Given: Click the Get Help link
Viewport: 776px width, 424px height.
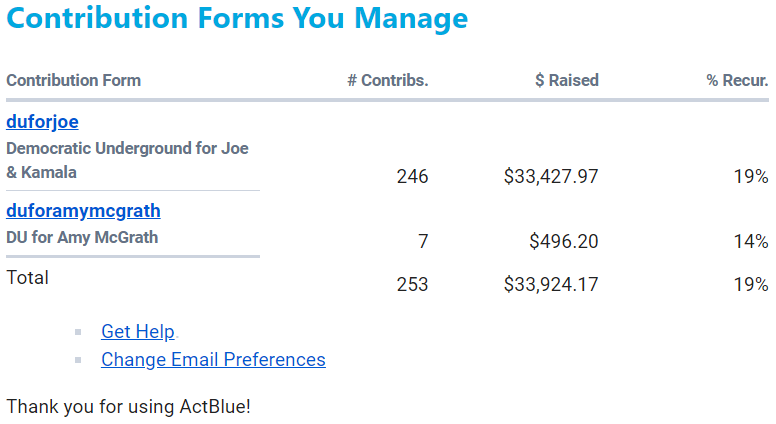Looking at the screenshot, I should pos(138,331).
